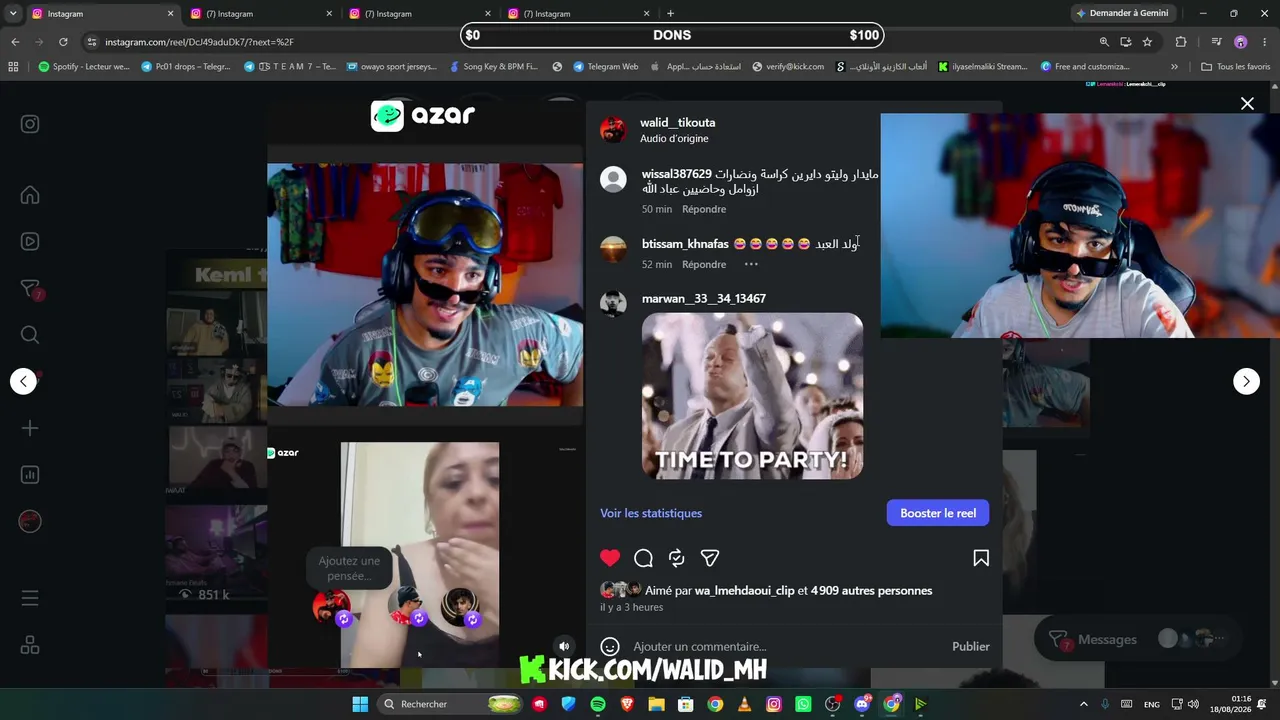The width and height of the screenshot is (1280, 720).
Task: Go to the previous reel arrow
Action: click(23, 381)
